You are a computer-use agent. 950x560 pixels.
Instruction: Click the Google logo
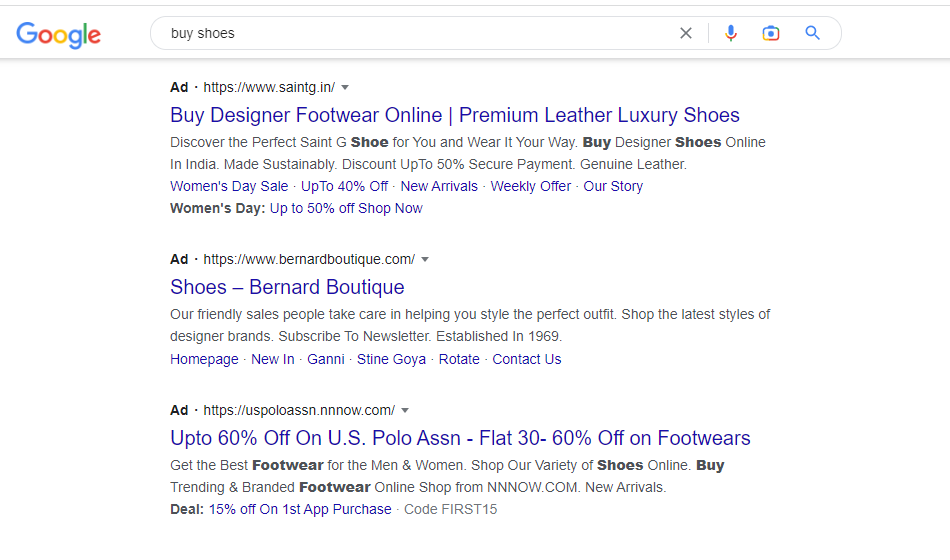pyautogui.click(x=58, y=35)
